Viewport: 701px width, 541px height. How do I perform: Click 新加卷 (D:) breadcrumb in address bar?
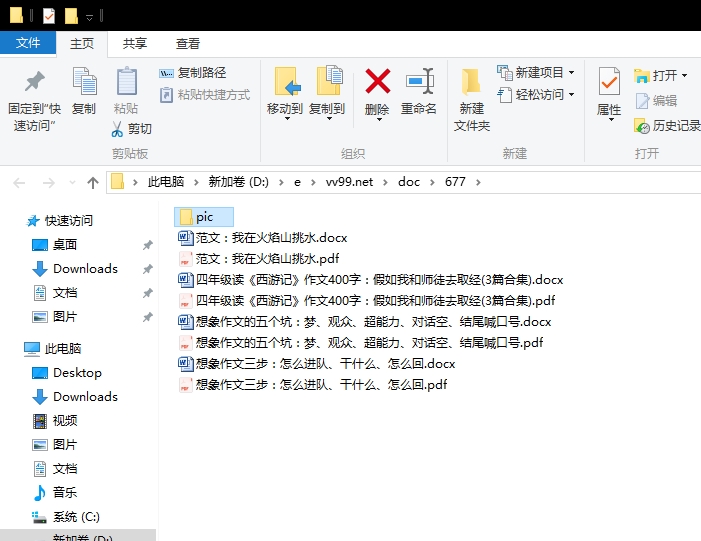point(238,182)
